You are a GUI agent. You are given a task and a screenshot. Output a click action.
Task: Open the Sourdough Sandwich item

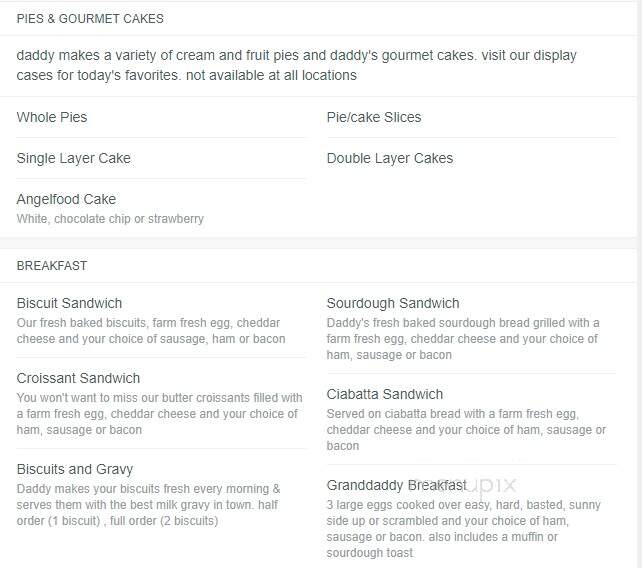tap(393, 303)
